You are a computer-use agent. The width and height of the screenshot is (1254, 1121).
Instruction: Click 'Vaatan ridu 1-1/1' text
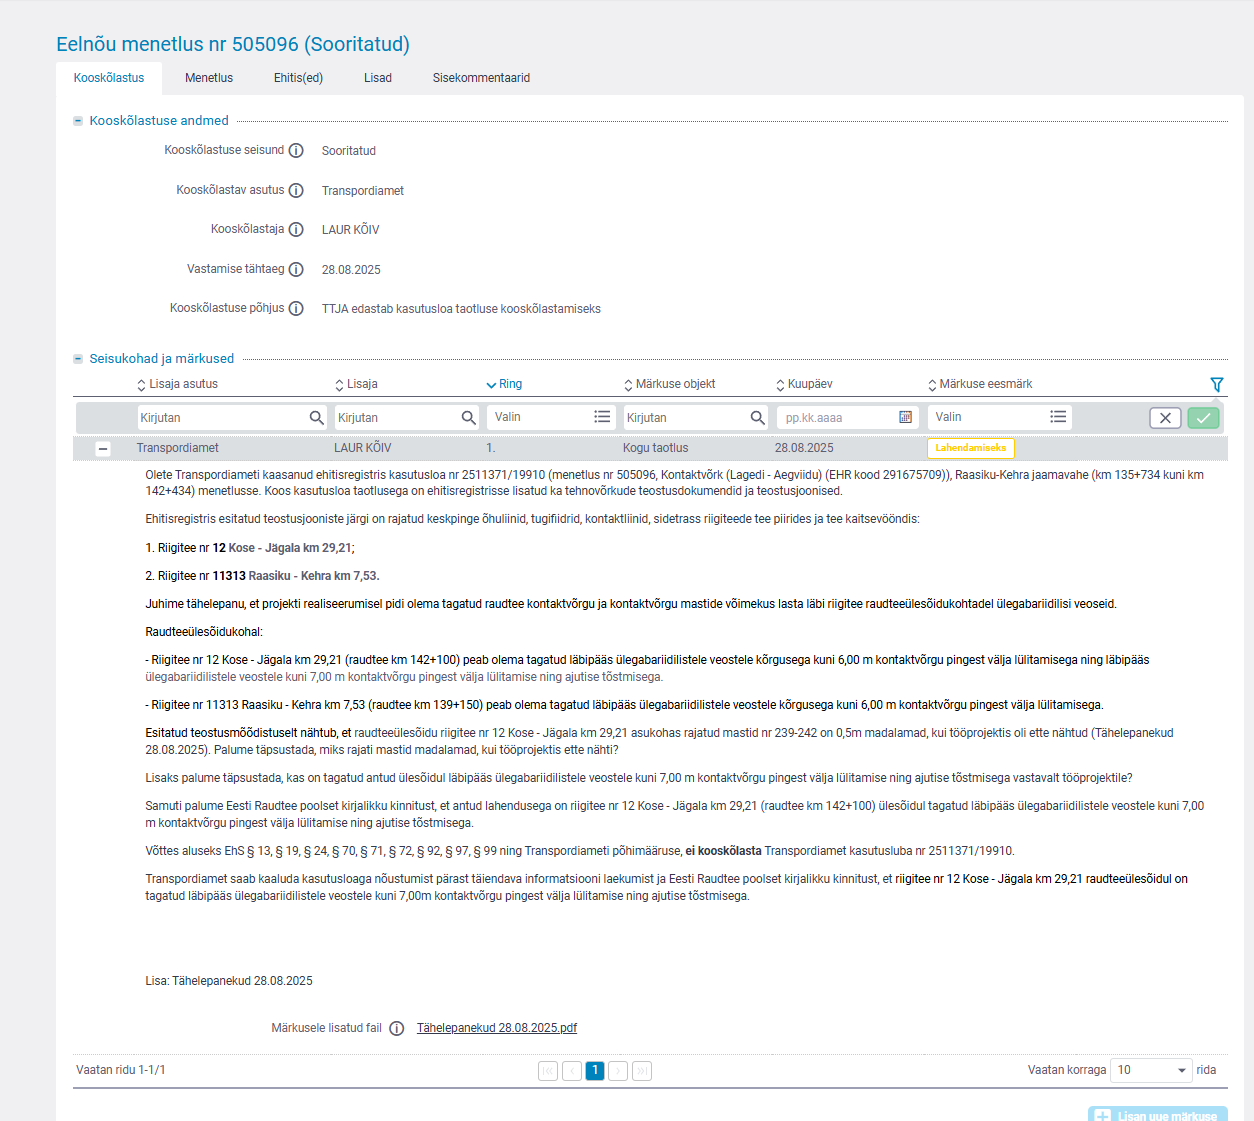point(121,1071)
